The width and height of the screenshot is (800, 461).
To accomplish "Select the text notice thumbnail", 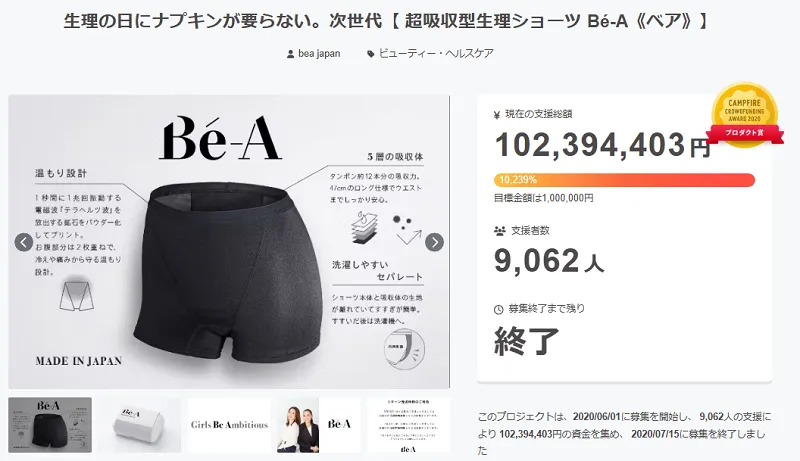I will [408, 425].
